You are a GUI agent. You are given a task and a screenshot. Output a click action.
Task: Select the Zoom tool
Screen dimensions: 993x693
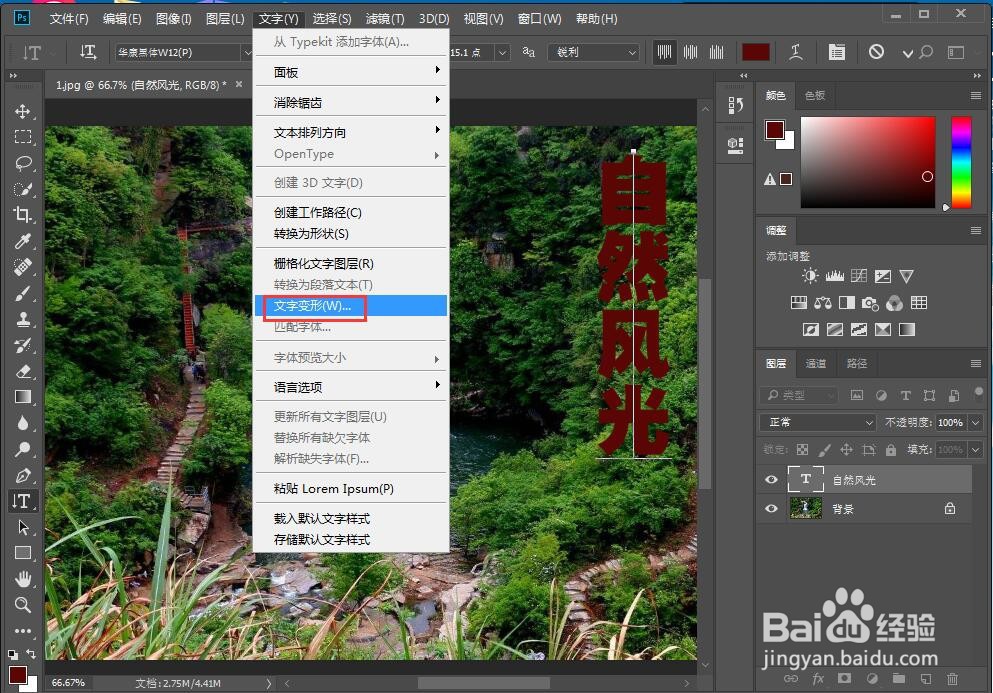pos(23,604)
